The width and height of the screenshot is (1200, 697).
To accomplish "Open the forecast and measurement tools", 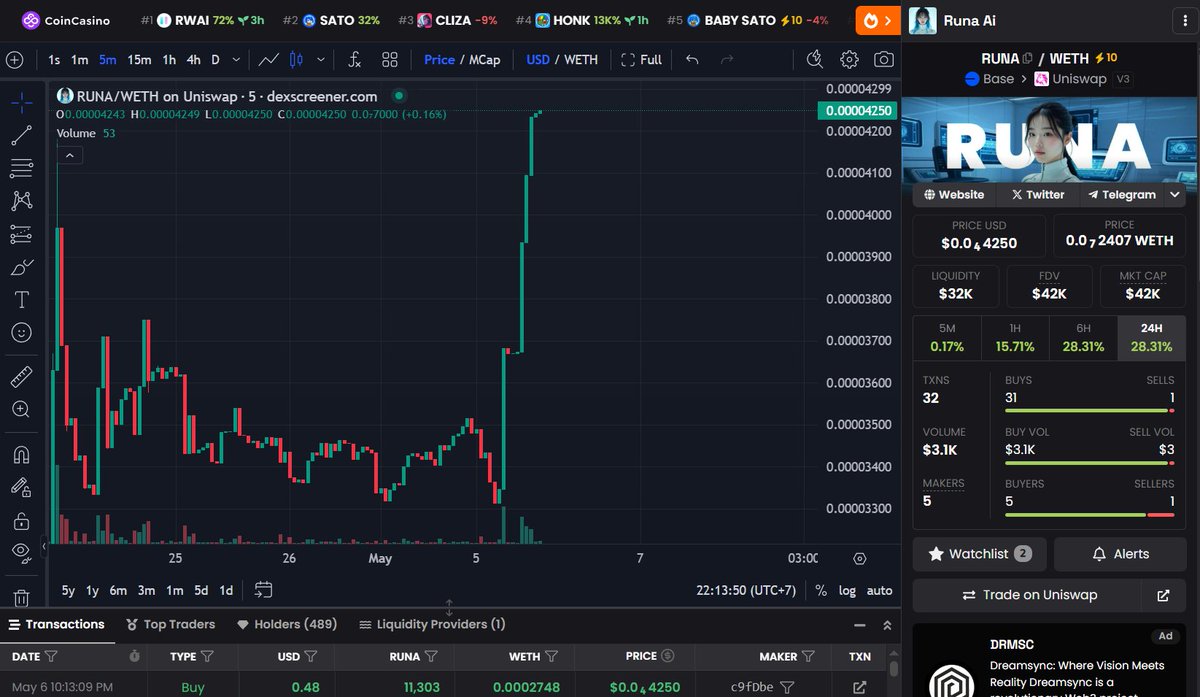I will (x=21, y=234).
